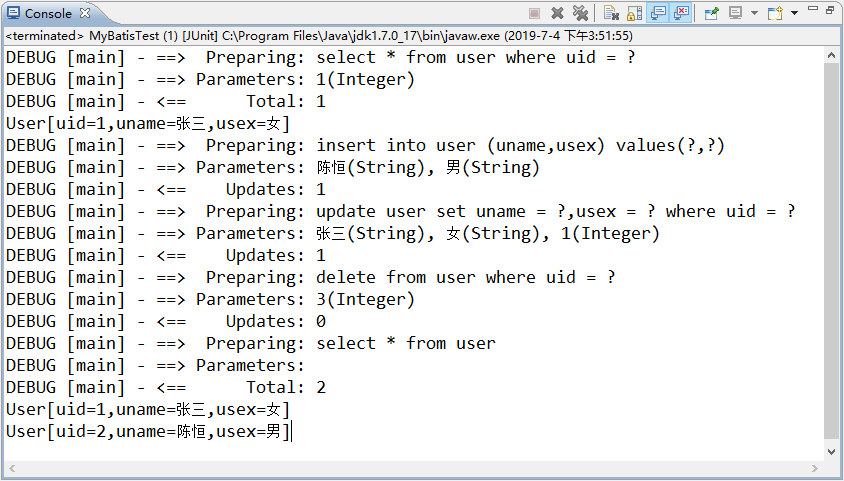This screenshot has width=844, height=481.
Task: Expand the Open Console dropdown arrow
Action: tap(794, 13)
